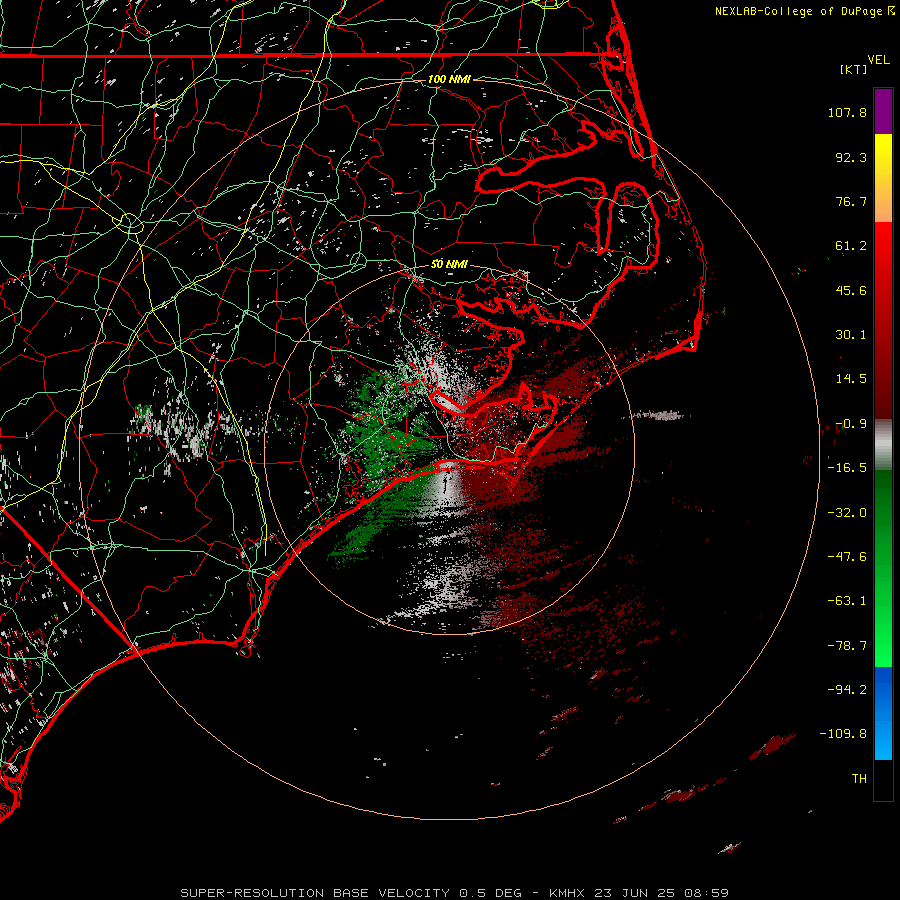The width and height of the screenshot is (900, 900).
Task: Click the [KT] units label
Action: click(853, 69)
